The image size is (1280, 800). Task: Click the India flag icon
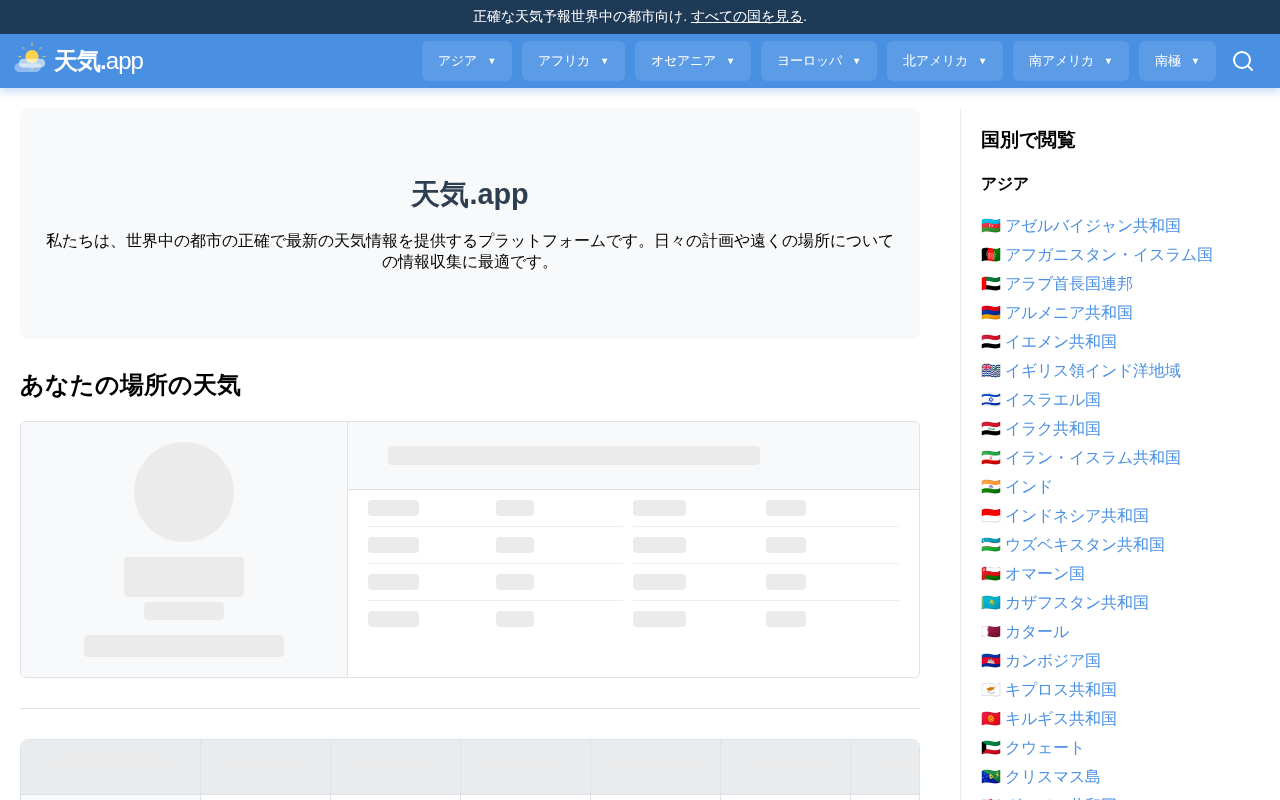point(990,487)
